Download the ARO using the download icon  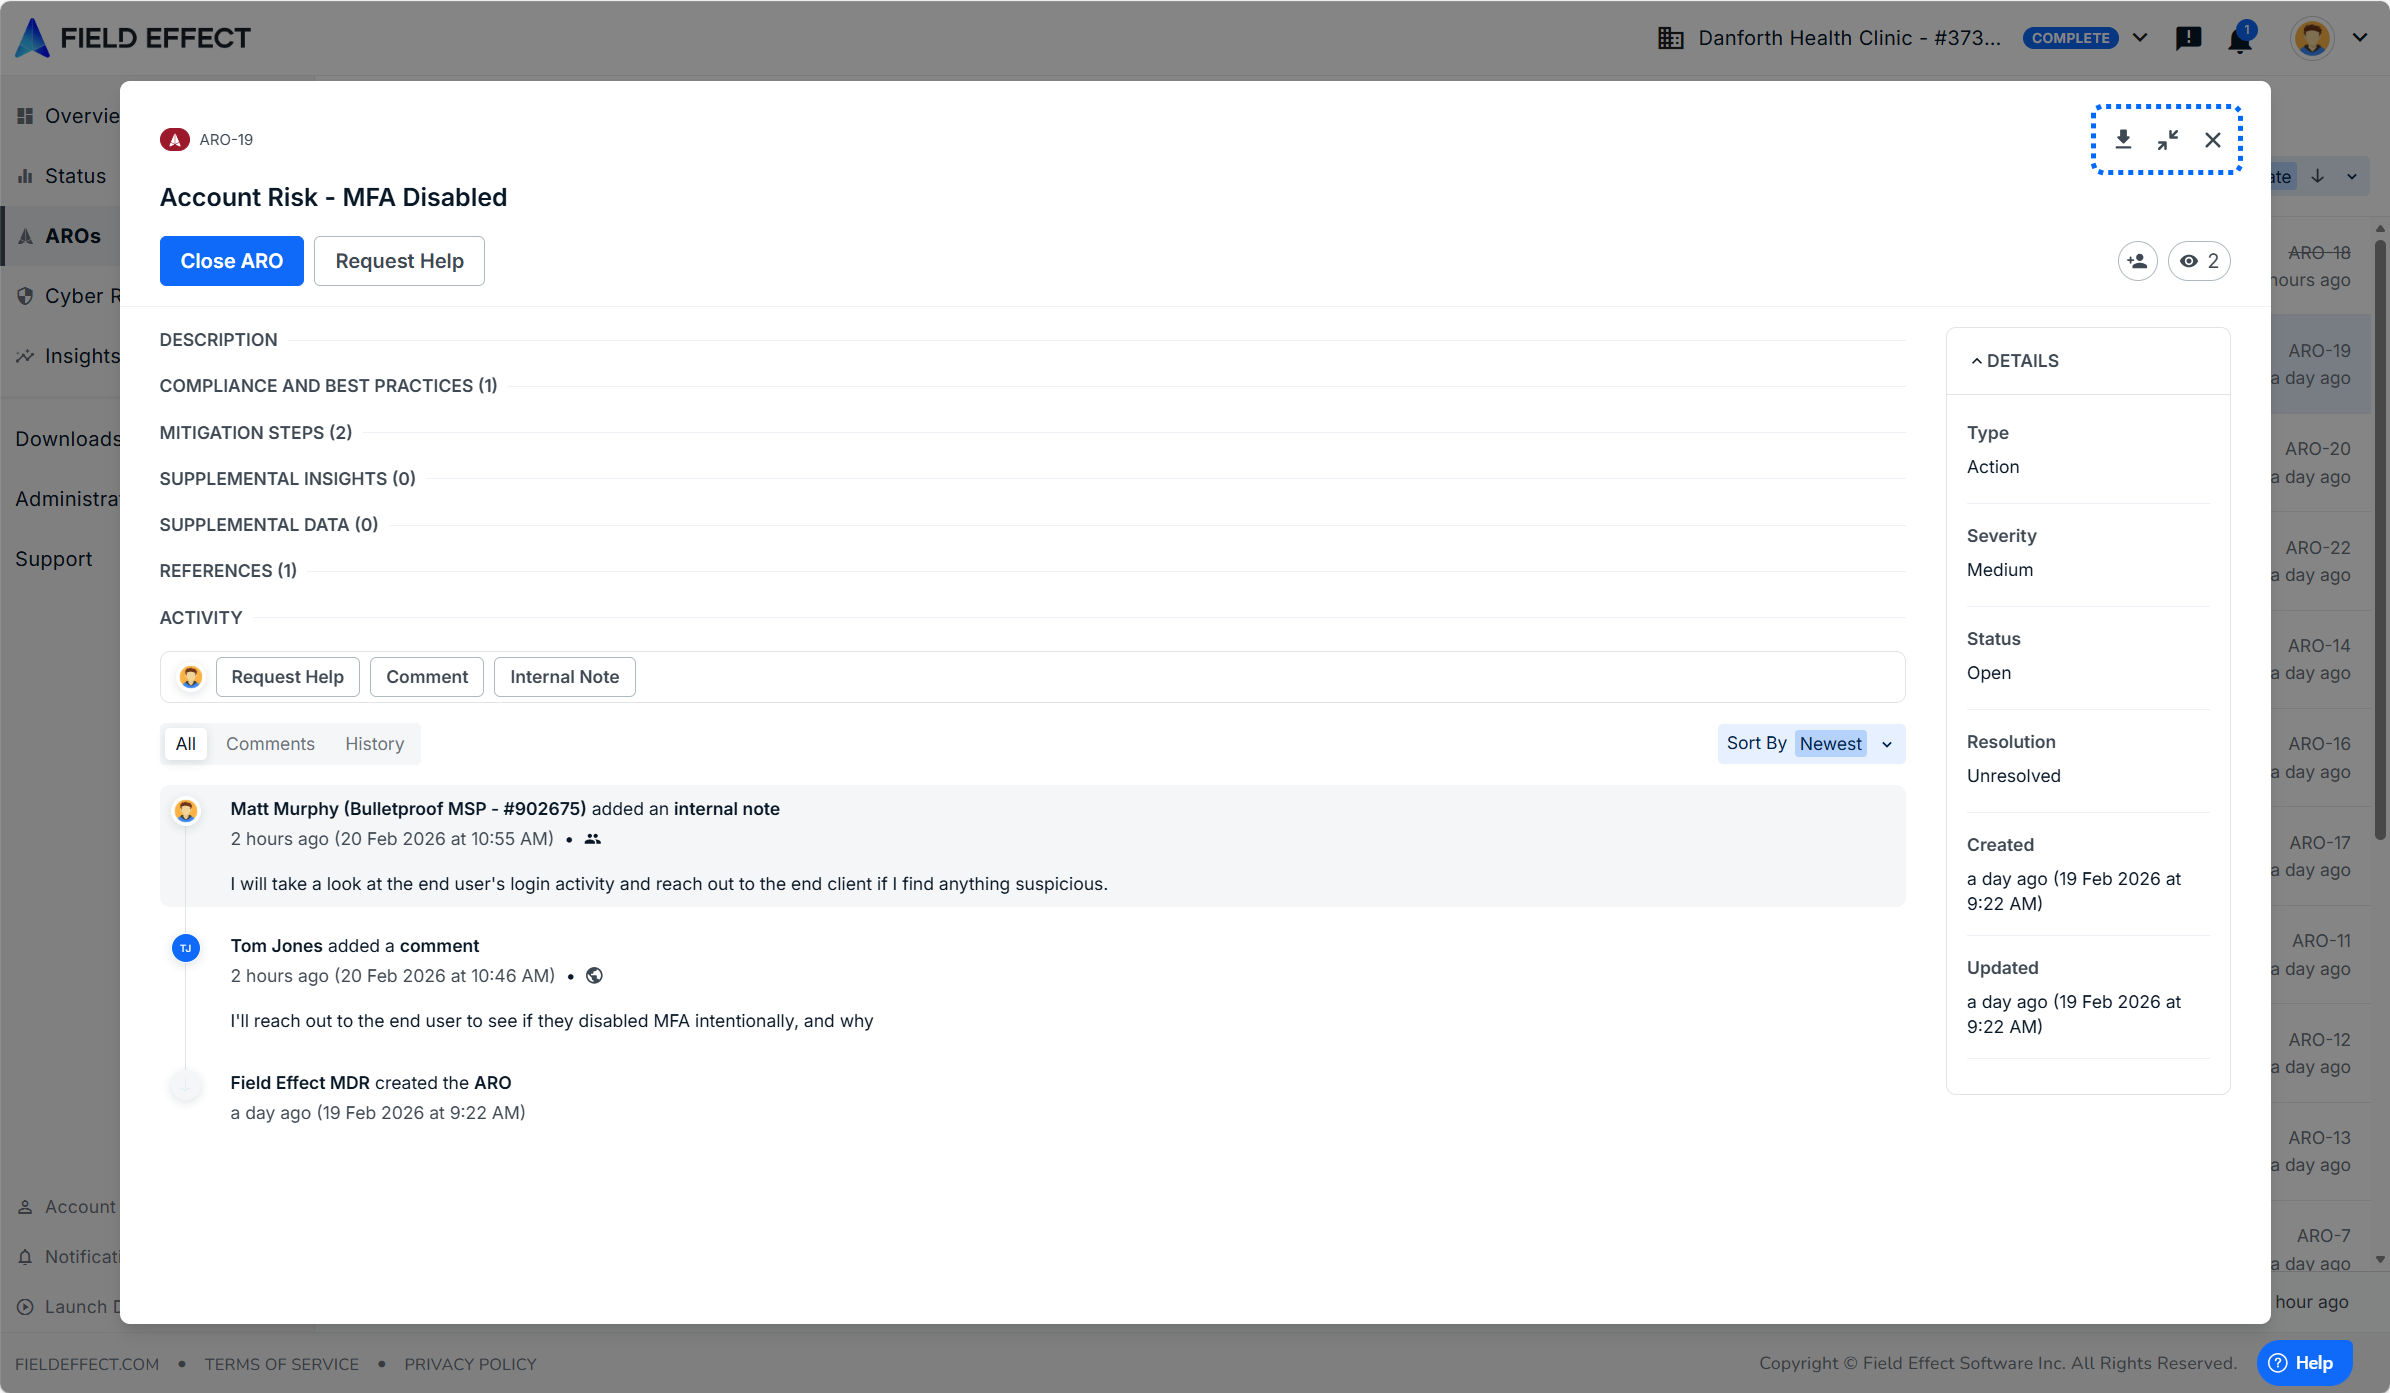pyautogui.click(x=2123, y=140)
